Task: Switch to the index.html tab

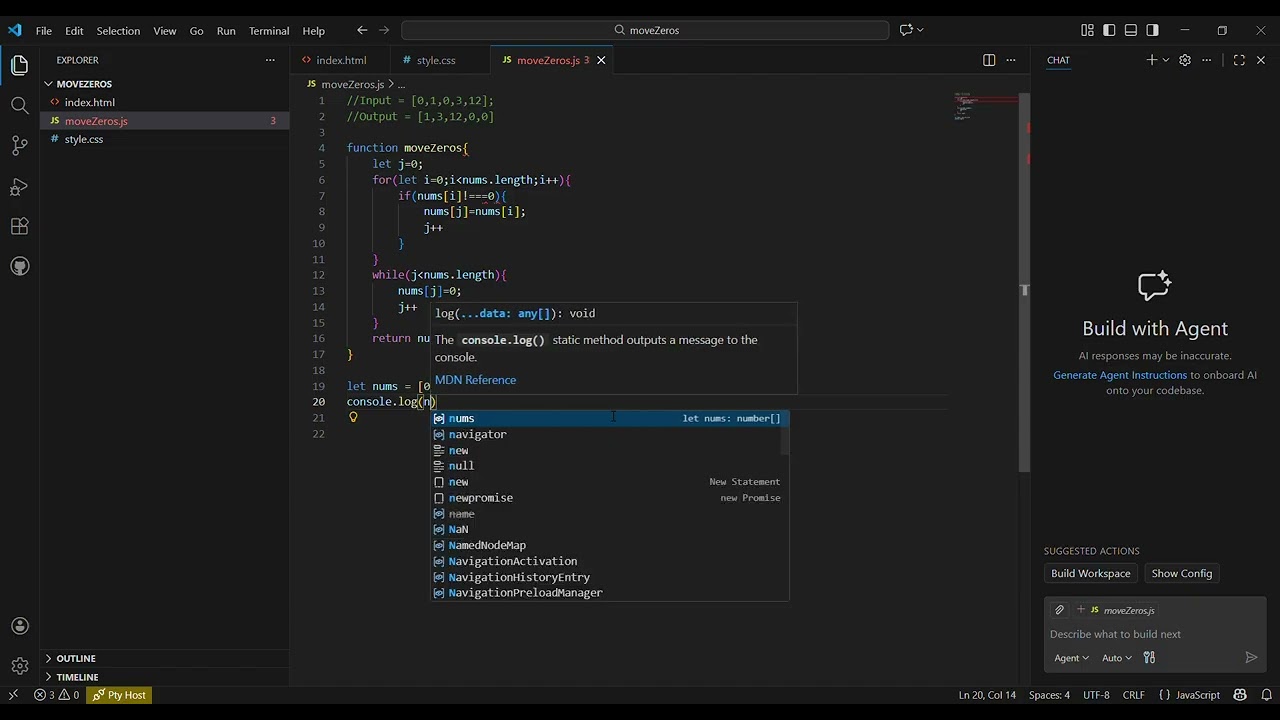Action: [341, 60]
